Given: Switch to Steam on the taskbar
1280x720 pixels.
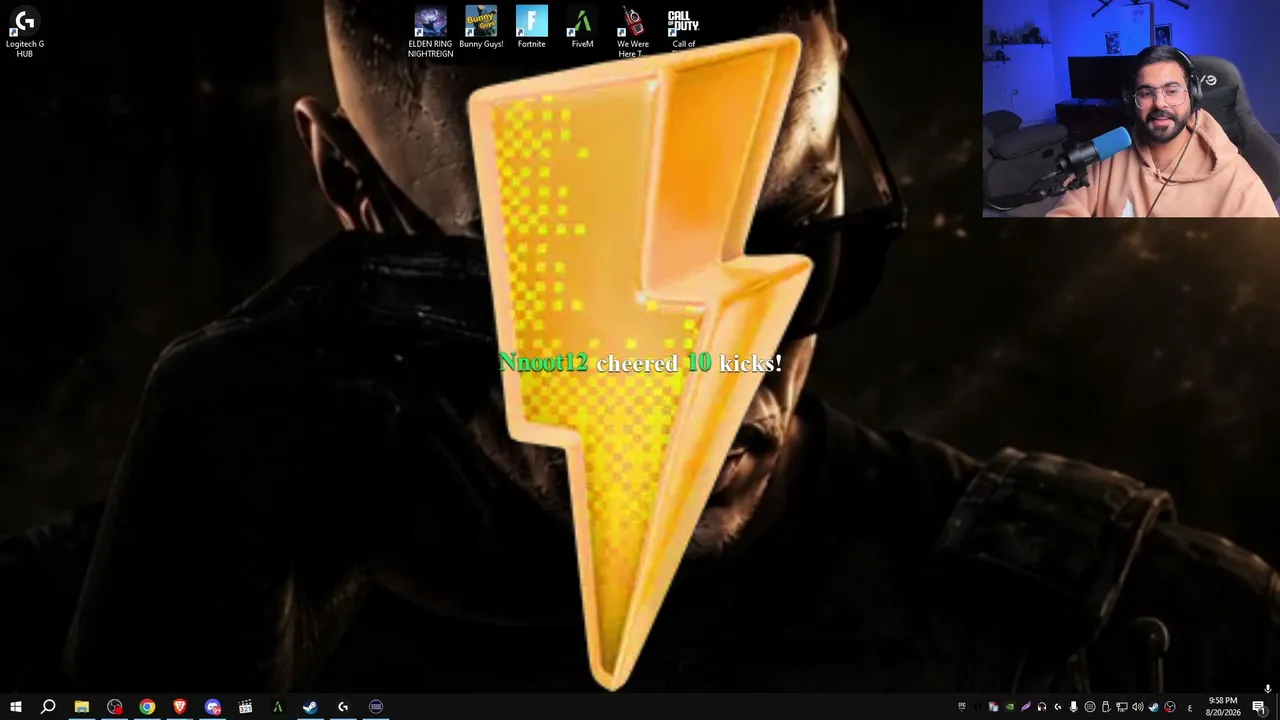Looking at the screenshot, I should [310, 707].
